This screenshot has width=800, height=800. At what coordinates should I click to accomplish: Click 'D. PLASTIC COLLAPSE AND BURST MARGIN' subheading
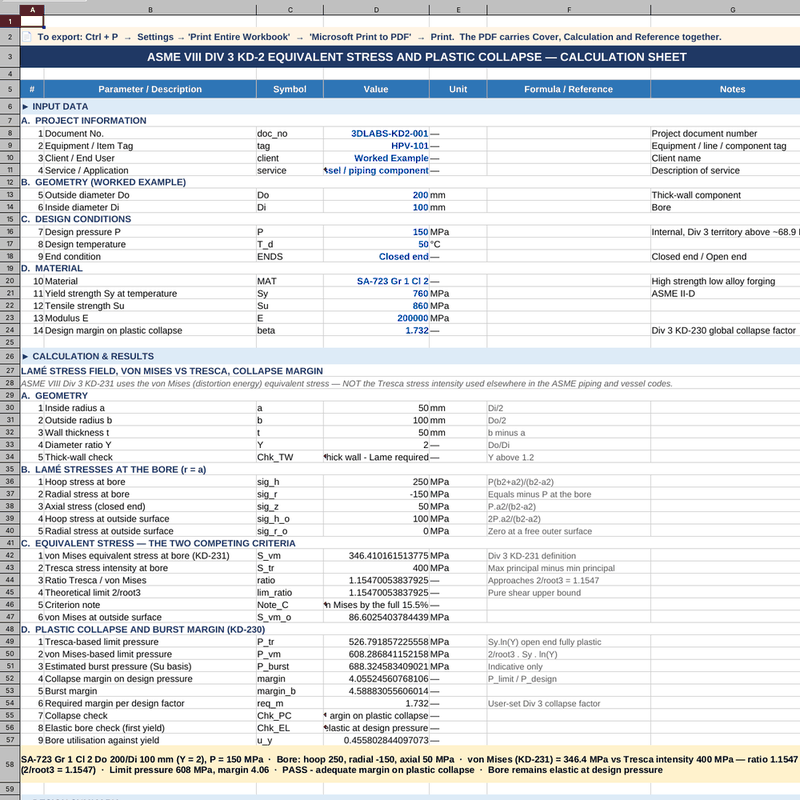[x=143, y=630]
